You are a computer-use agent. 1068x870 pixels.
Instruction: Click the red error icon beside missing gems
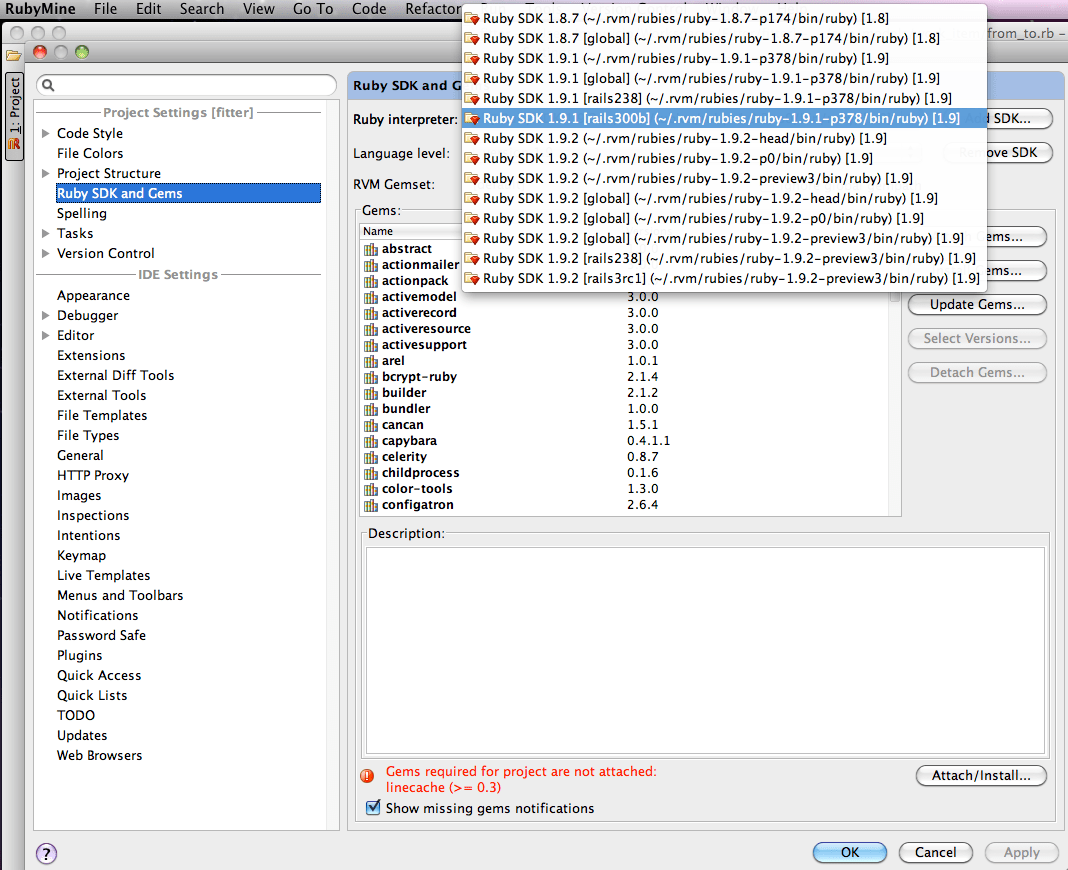click(x=367, y=775)
